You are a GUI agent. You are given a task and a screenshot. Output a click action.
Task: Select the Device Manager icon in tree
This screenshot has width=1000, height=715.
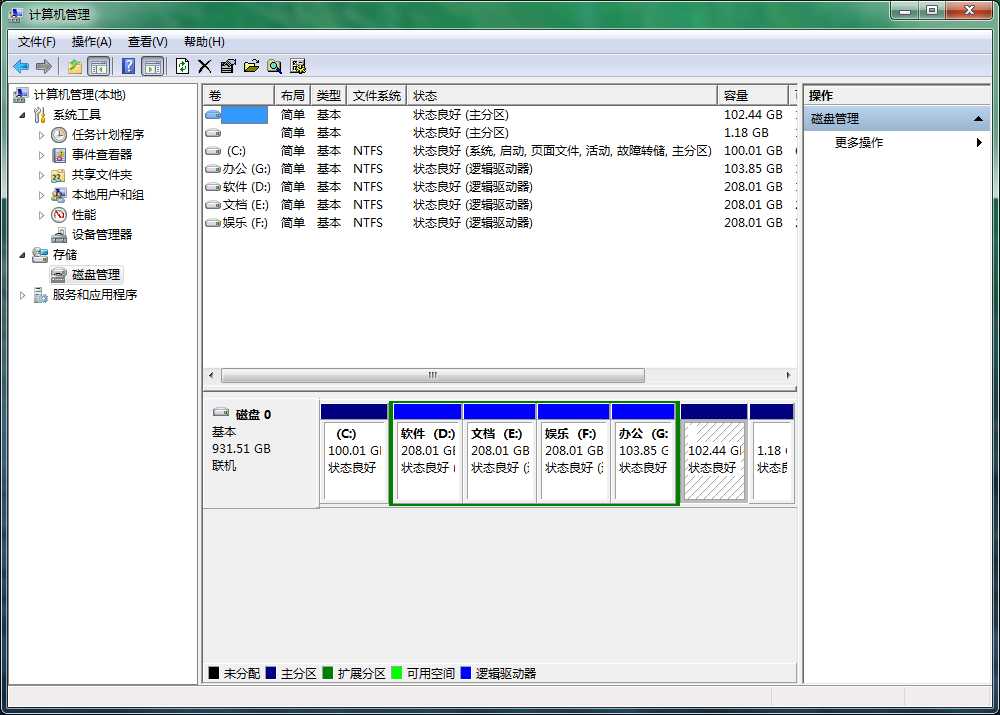coord(59,235)
